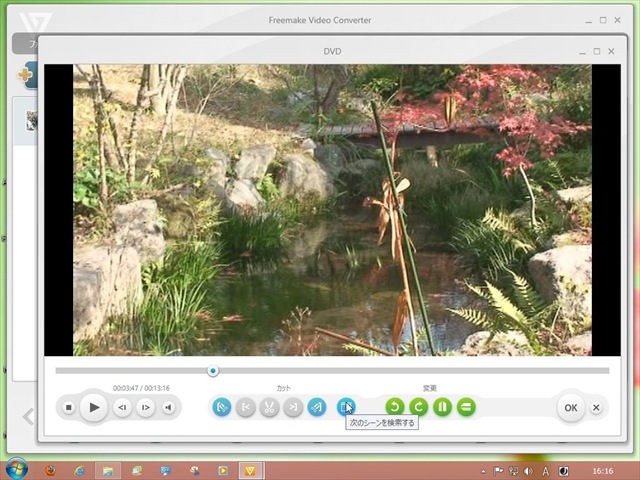This screenshot has width=640, height=480.
Task: Click the blue end selection icon
Action: 317,407
